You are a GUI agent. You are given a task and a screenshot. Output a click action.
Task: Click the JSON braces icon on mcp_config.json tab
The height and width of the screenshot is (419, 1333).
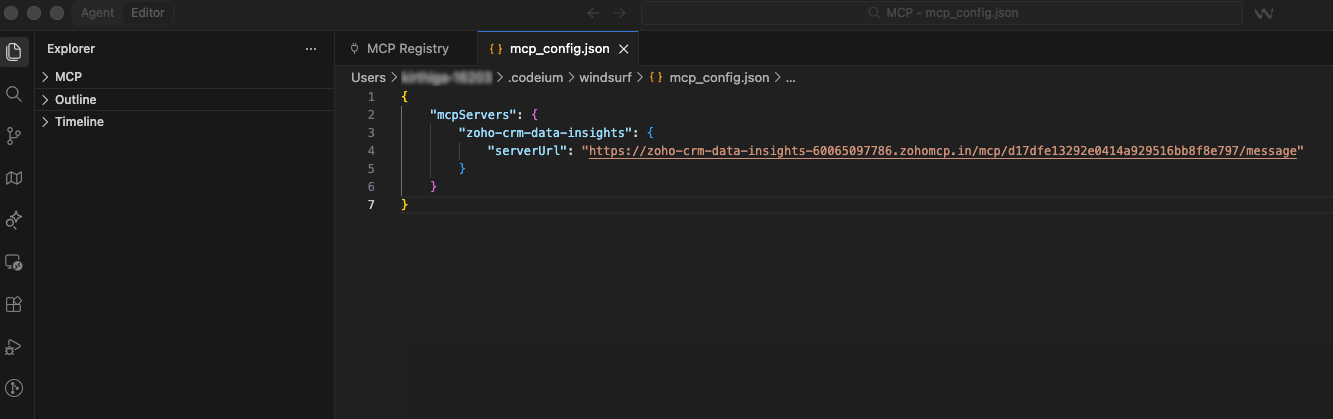pyautogui.click(x=497, y=48)
